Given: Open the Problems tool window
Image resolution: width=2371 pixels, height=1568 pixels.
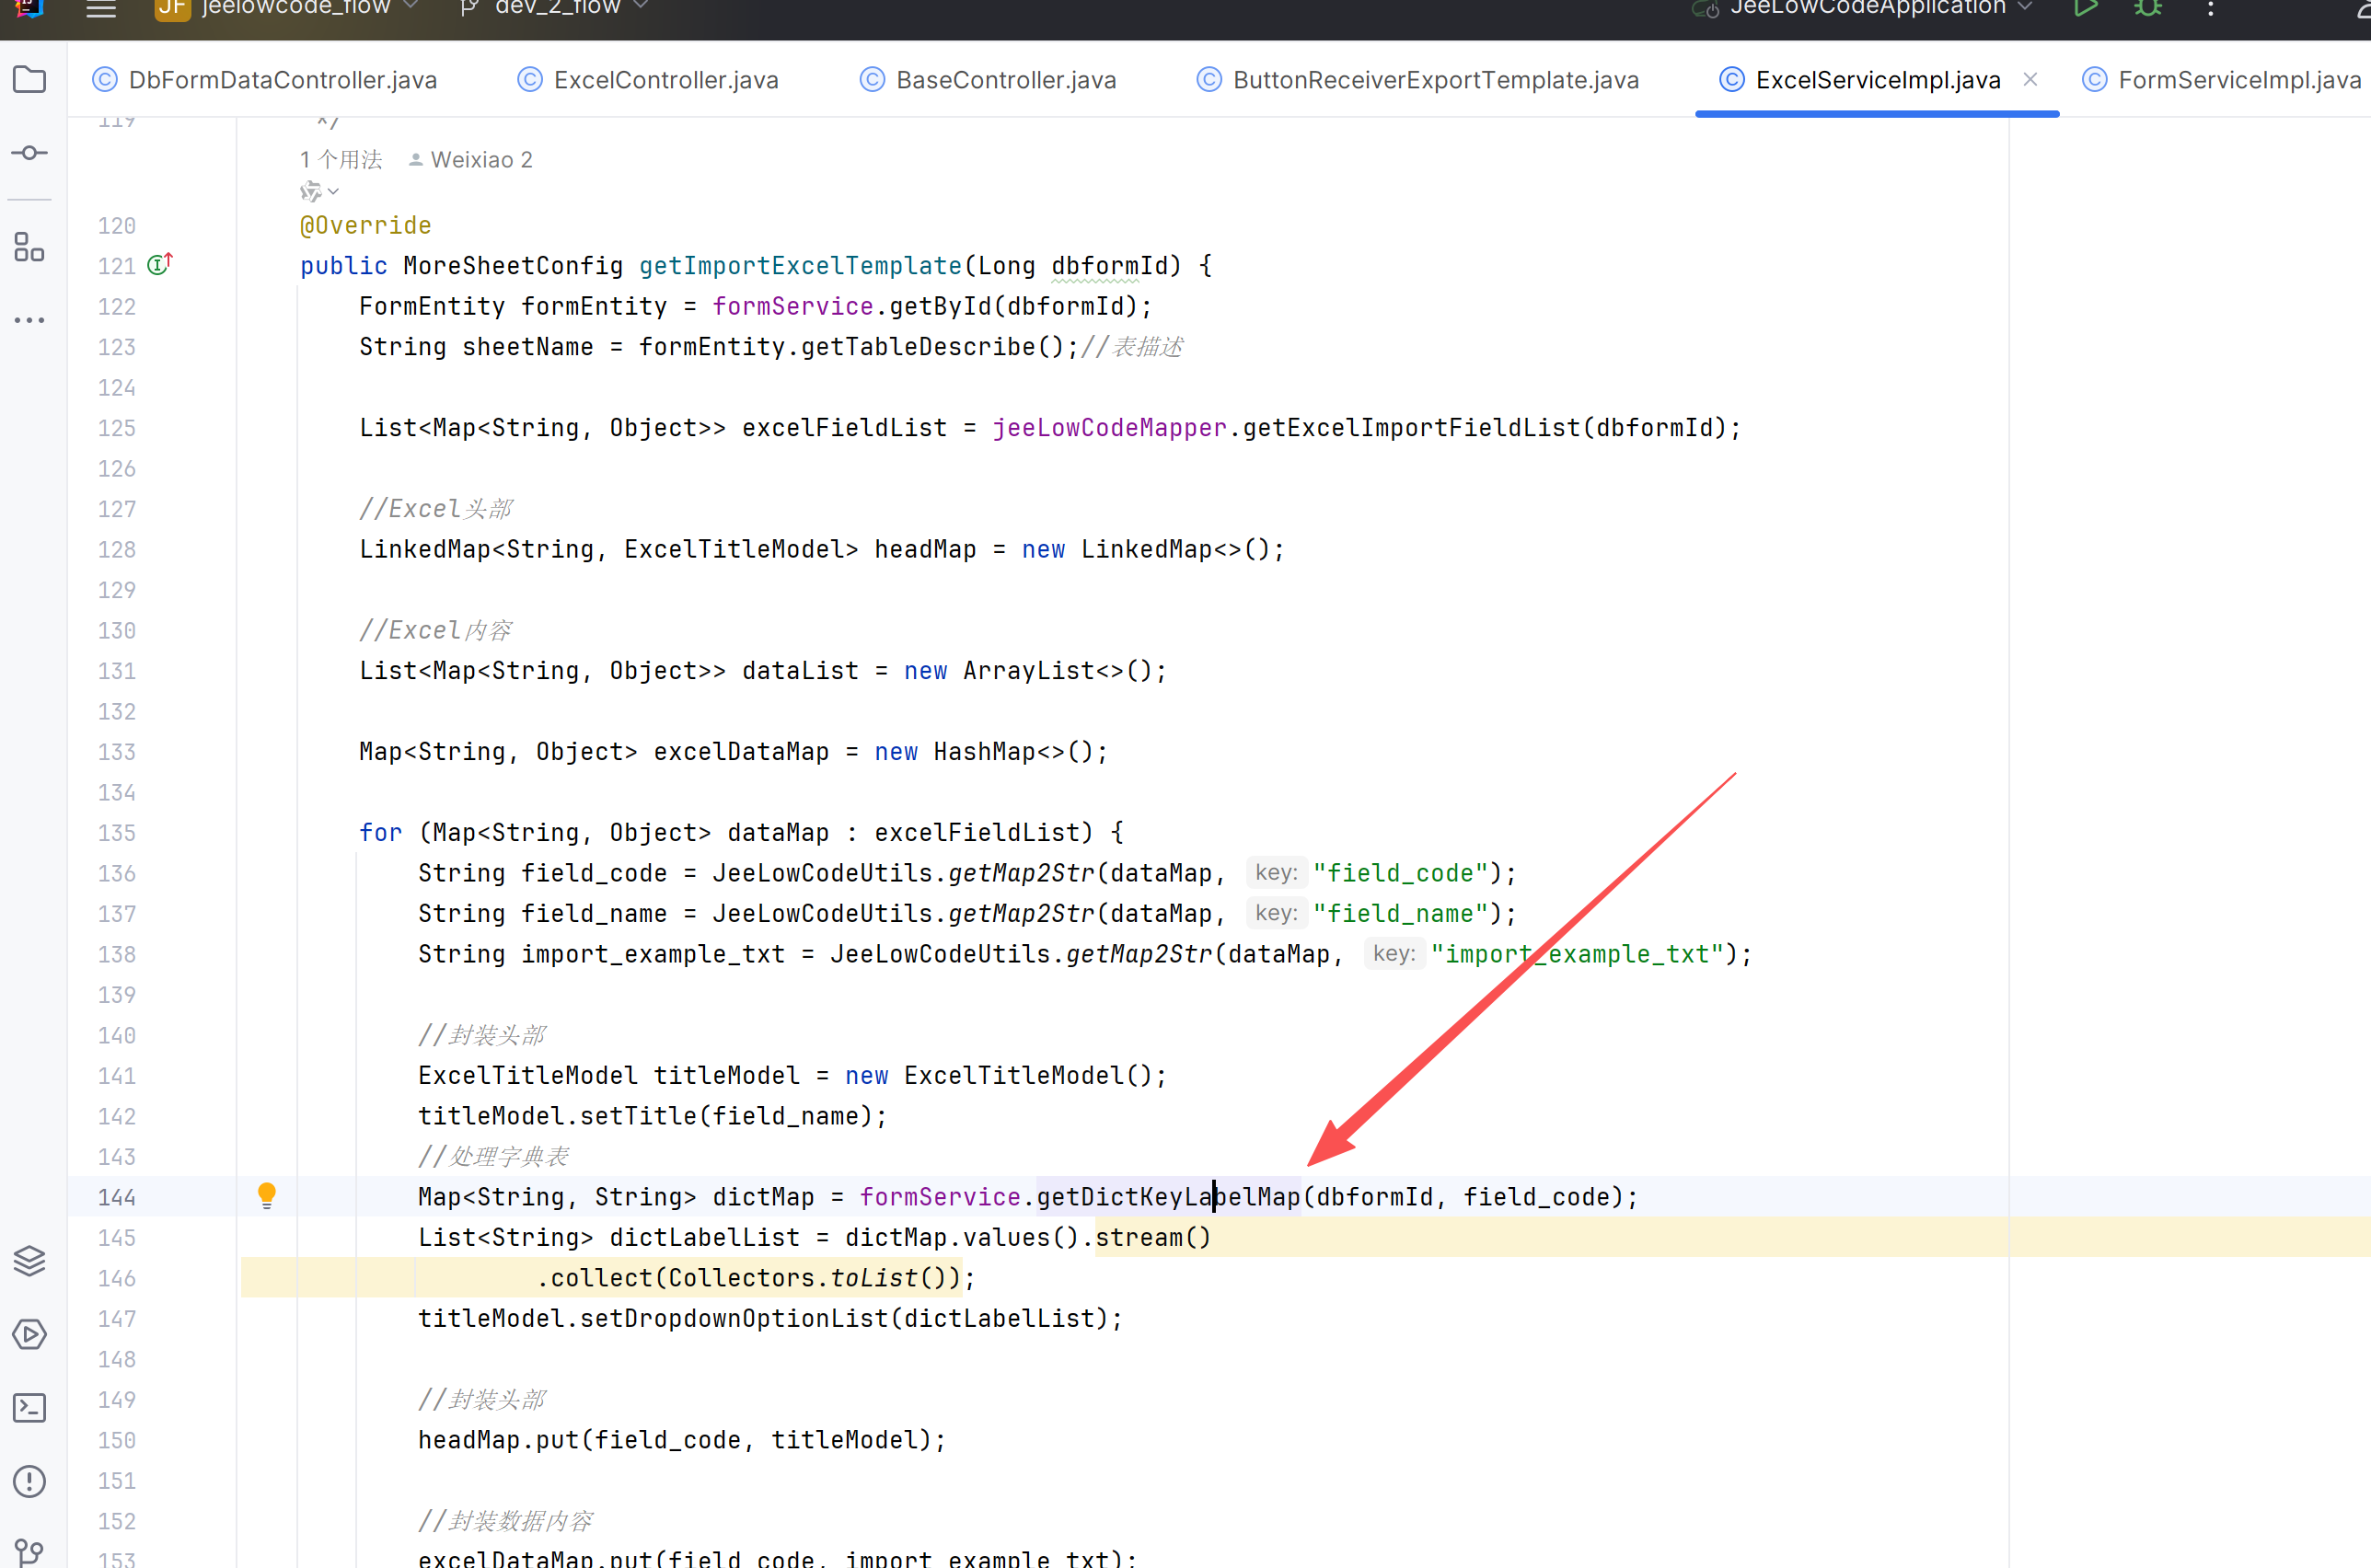Looking at the screenshot, I should point(29,1481).
